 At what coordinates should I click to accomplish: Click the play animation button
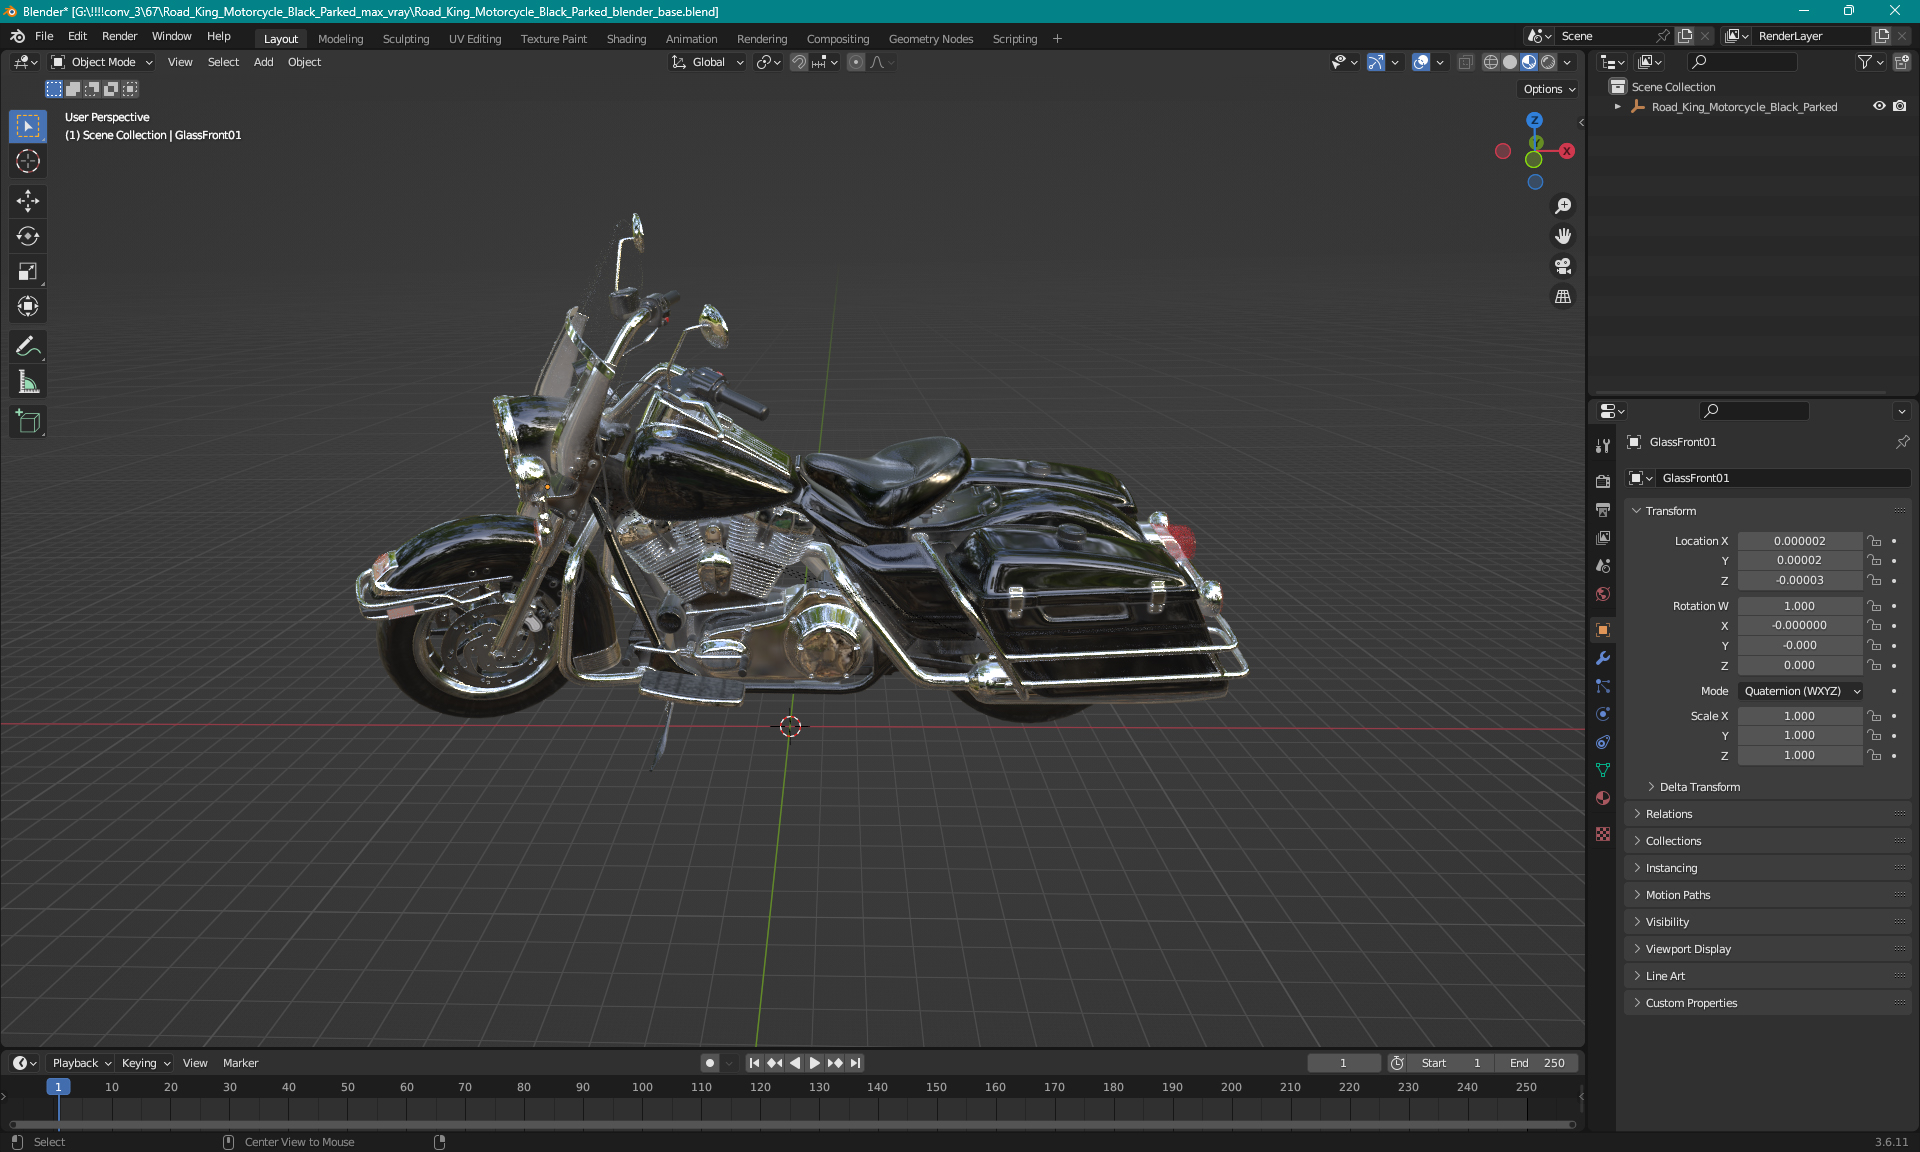(x=814, y=1063)
